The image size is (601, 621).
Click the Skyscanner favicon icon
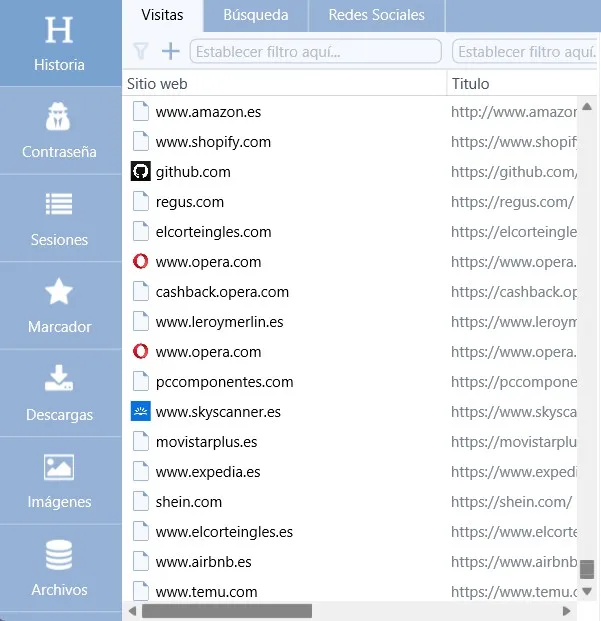[141, 411]
